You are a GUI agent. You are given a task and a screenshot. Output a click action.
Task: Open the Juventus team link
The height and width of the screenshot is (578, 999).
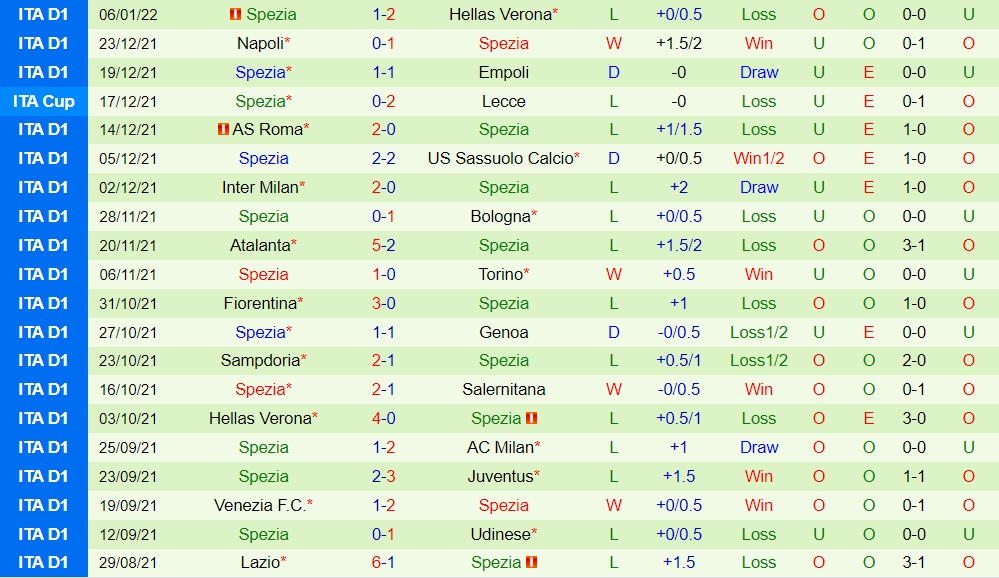(500, 476)
